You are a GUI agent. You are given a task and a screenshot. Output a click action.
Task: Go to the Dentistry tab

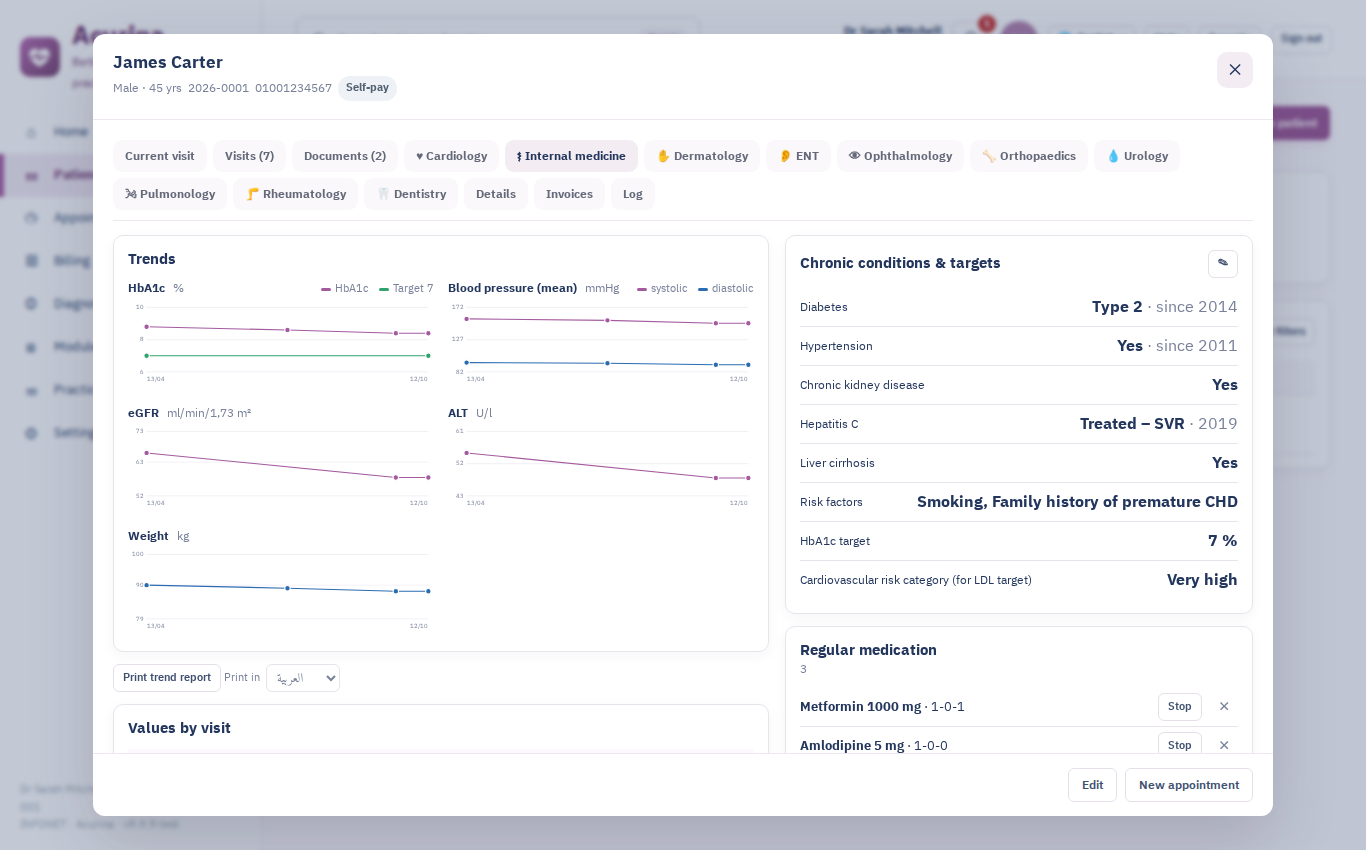click(411, 194)
